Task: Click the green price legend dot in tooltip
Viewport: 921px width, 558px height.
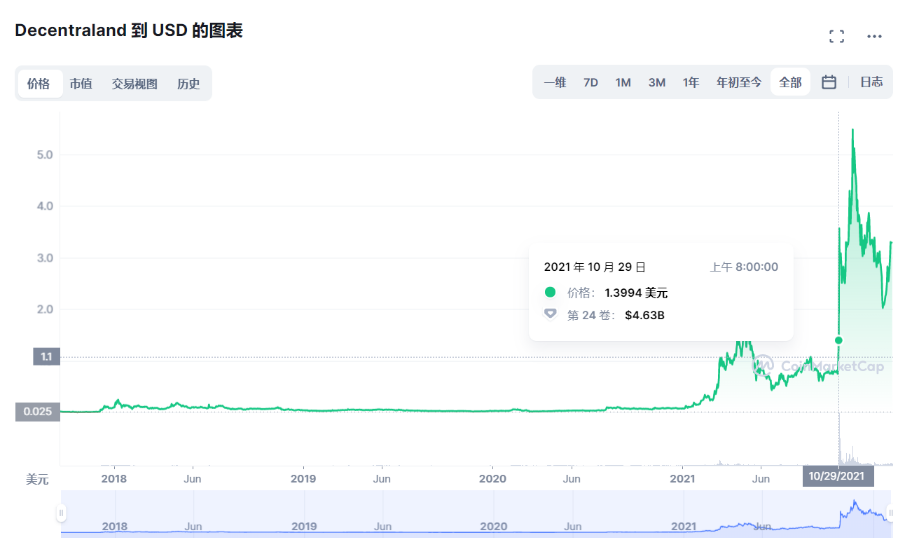Action: 550,292
